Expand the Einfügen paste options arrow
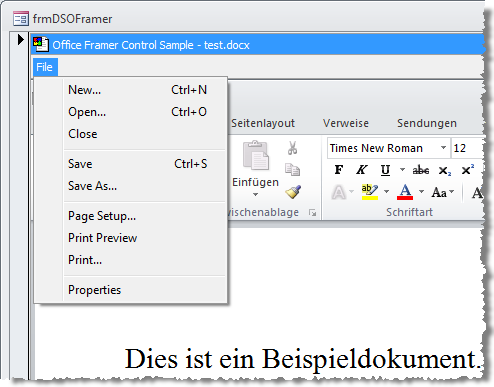The height and width of the screenshot is (387, 494). click(x=255, y=194)
